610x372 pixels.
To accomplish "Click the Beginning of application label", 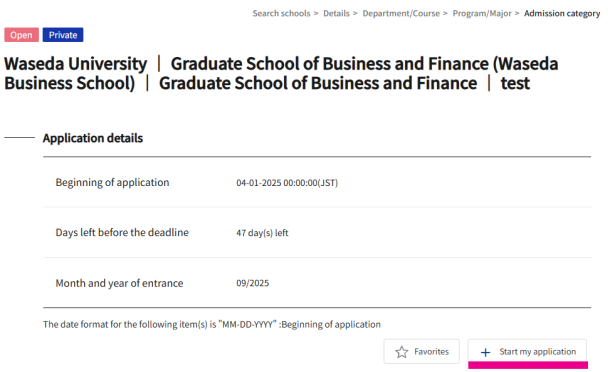I will 112,182.
